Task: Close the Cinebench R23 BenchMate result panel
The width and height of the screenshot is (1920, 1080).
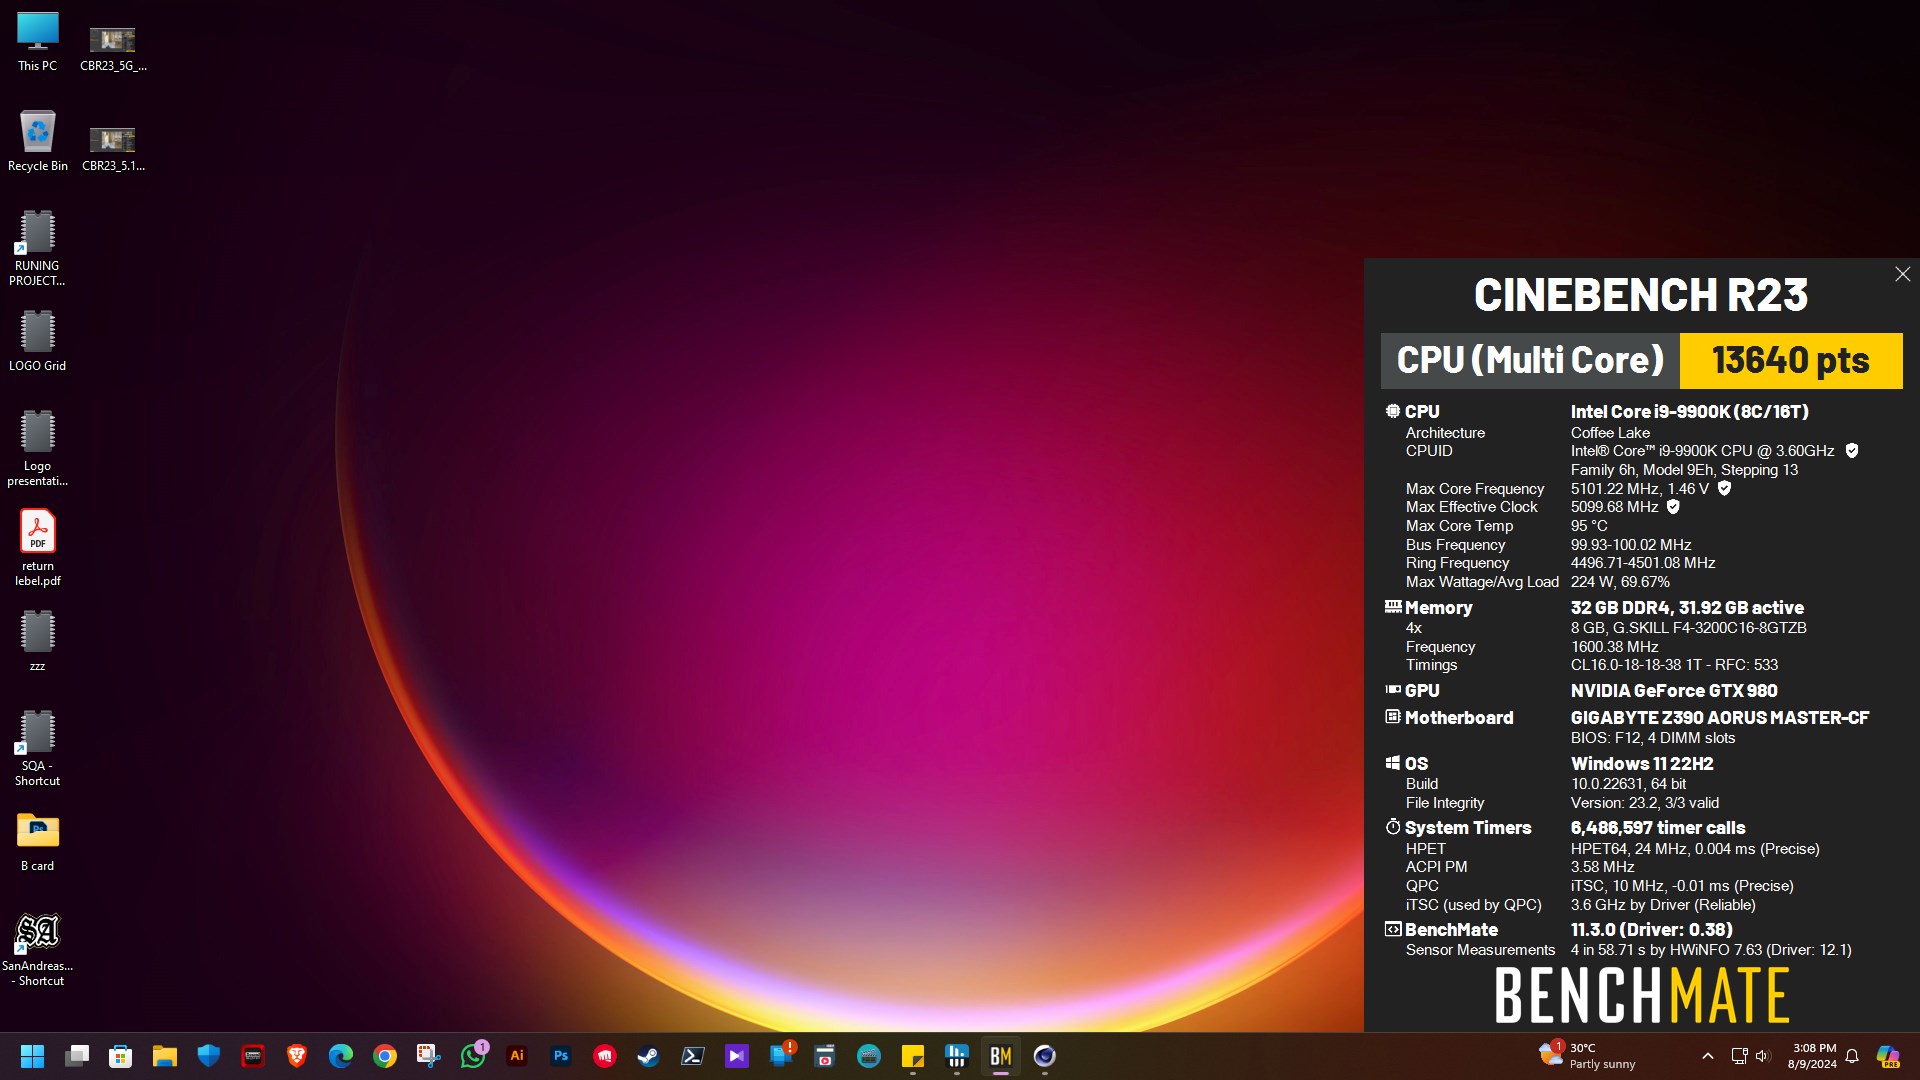Action: tap(1902, 274)
